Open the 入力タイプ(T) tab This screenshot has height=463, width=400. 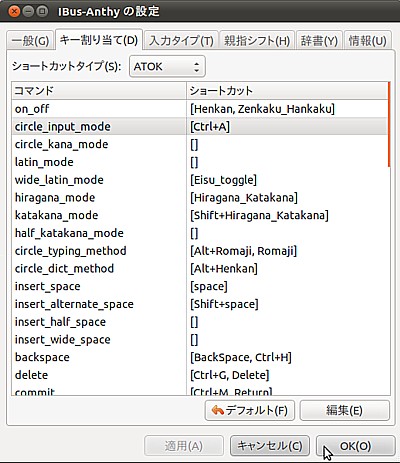[182, 41]
